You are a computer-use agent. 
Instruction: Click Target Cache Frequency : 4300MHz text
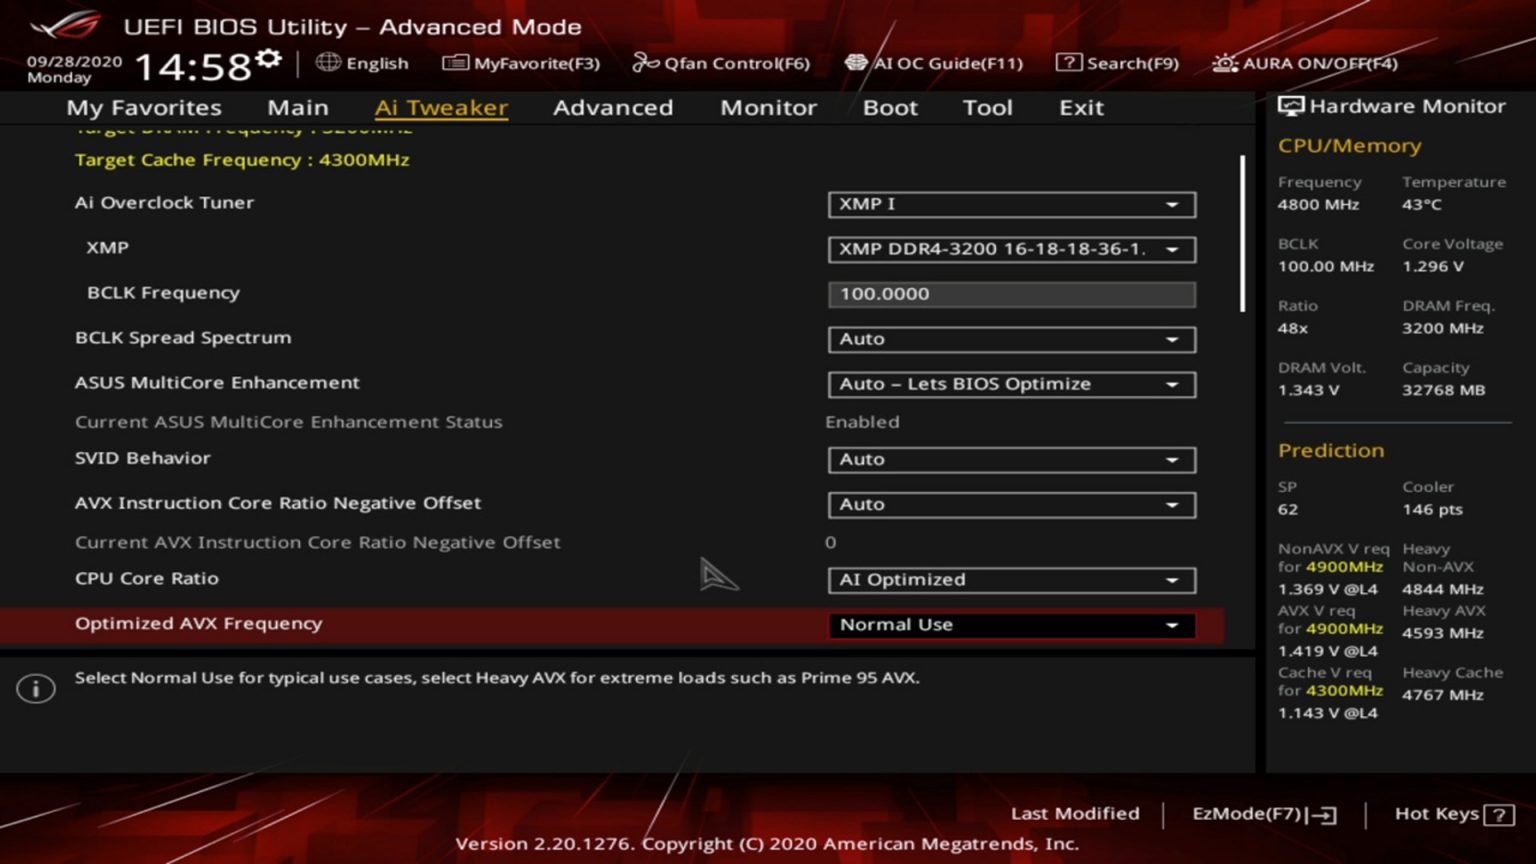click(242, 160)
